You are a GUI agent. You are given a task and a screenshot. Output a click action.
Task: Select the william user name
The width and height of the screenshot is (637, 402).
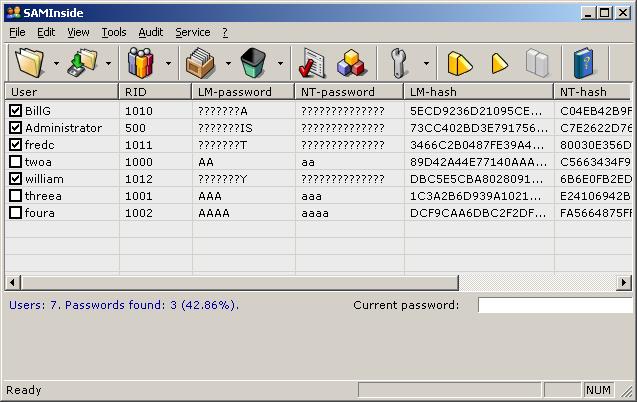click(44, 179)
